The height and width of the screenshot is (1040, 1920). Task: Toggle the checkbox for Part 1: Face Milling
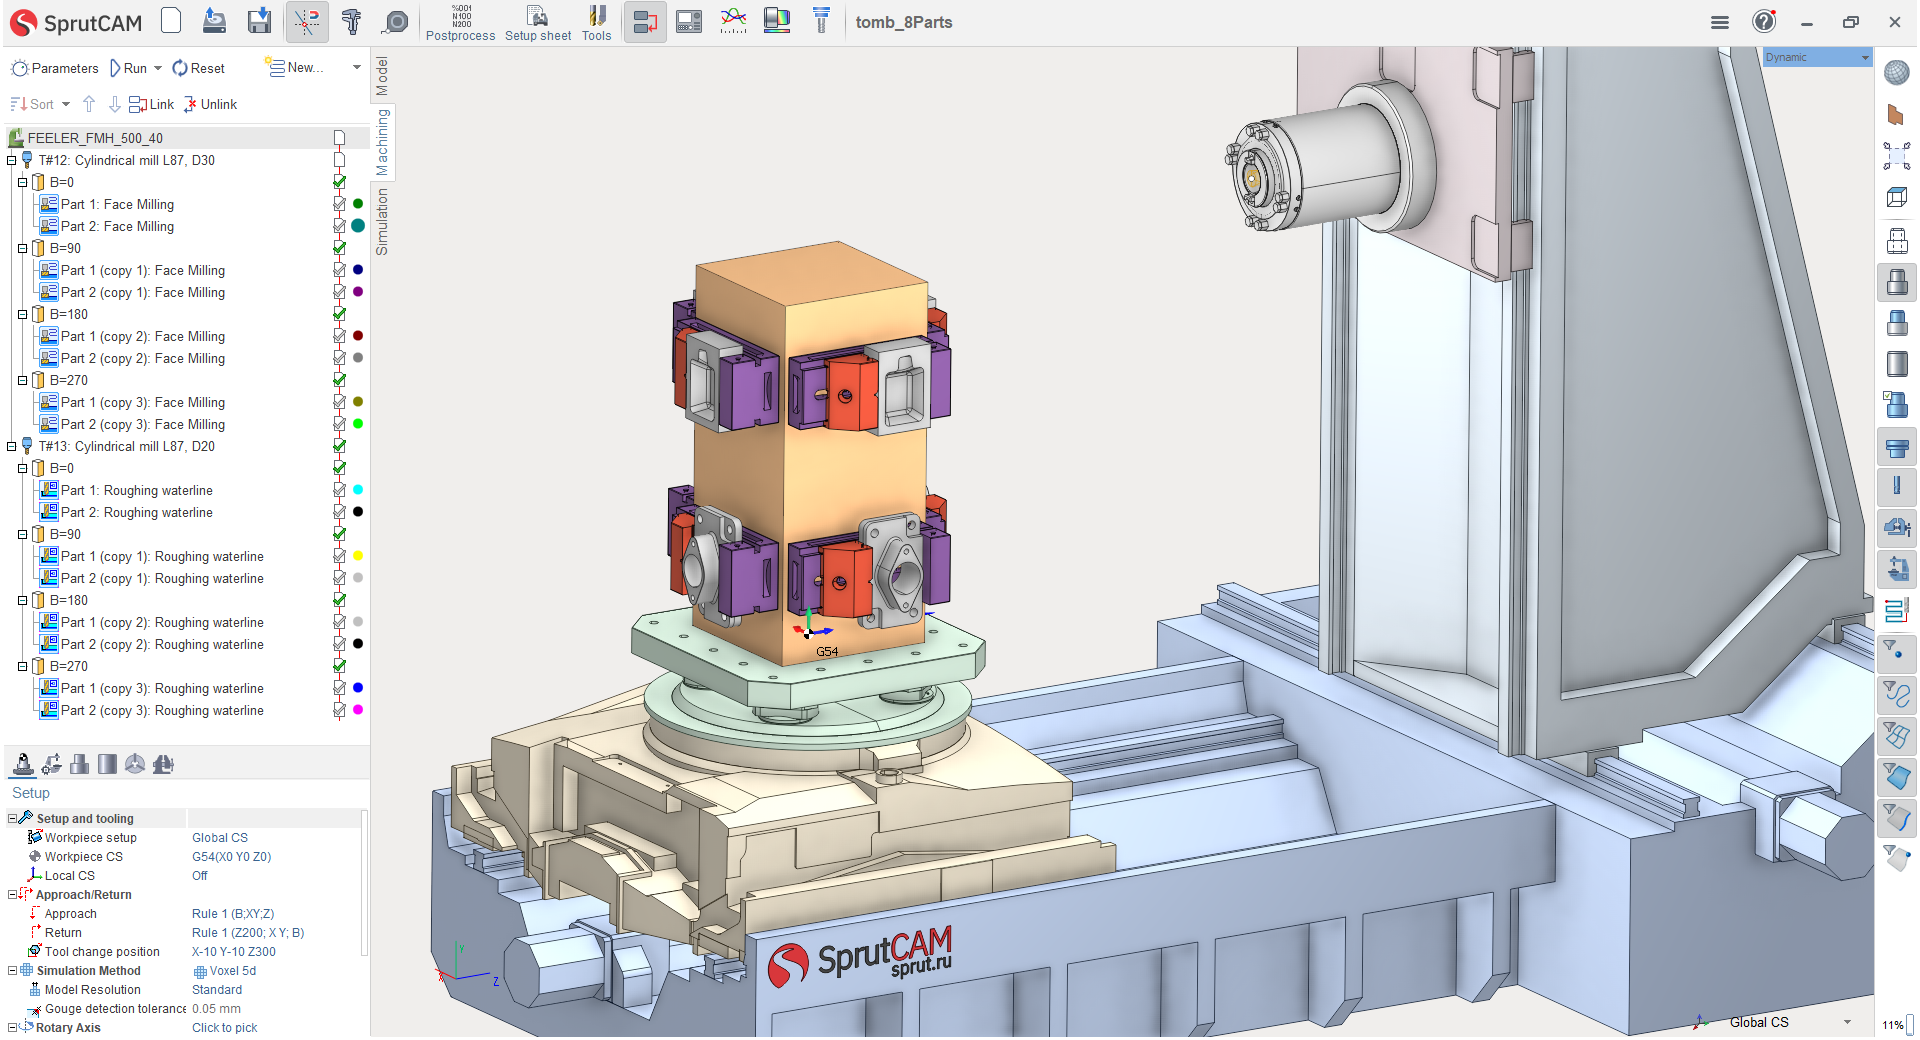[x=340, y=204]
